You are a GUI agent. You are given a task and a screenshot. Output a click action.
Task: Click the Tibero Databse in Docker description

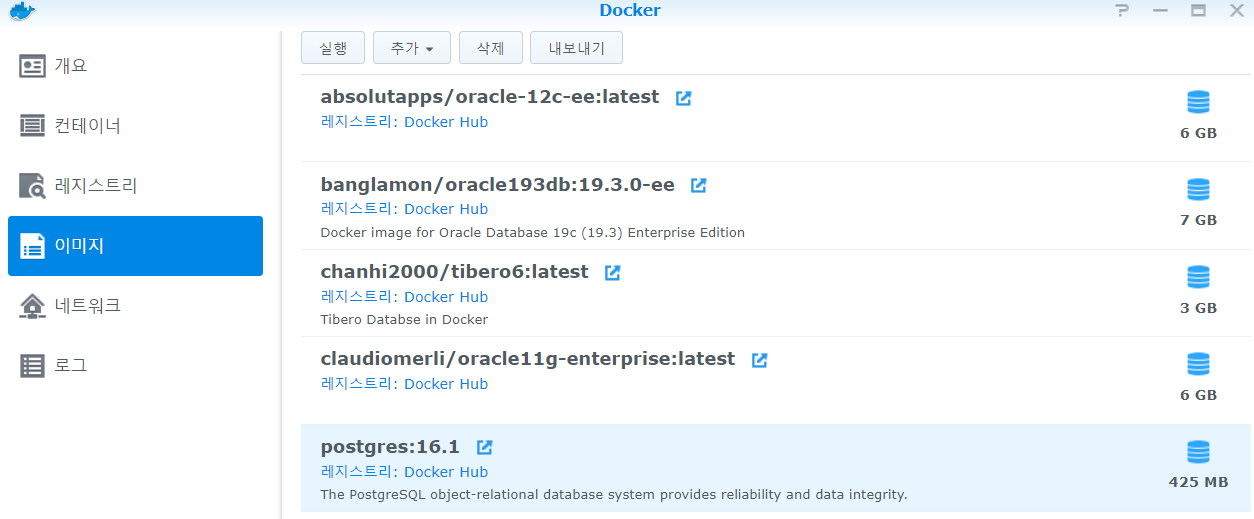tap(404, 320)
